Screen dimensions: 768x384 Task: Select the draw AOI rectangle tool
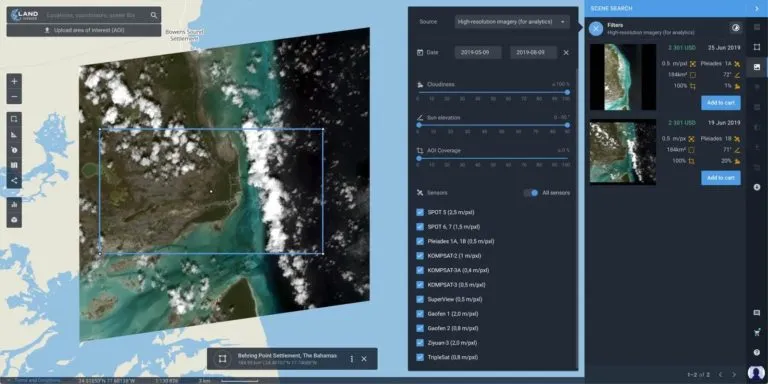point(14,119)
